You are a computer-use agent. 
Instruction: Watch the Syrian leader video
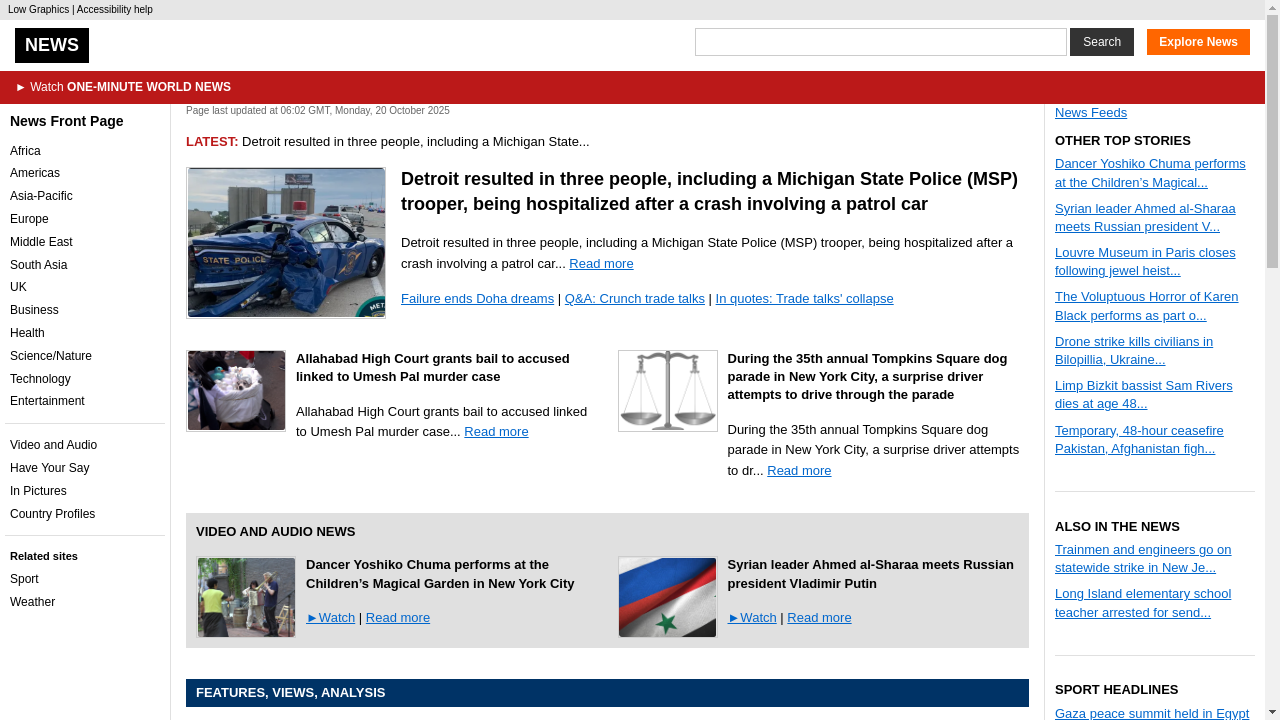coord(752,618)
